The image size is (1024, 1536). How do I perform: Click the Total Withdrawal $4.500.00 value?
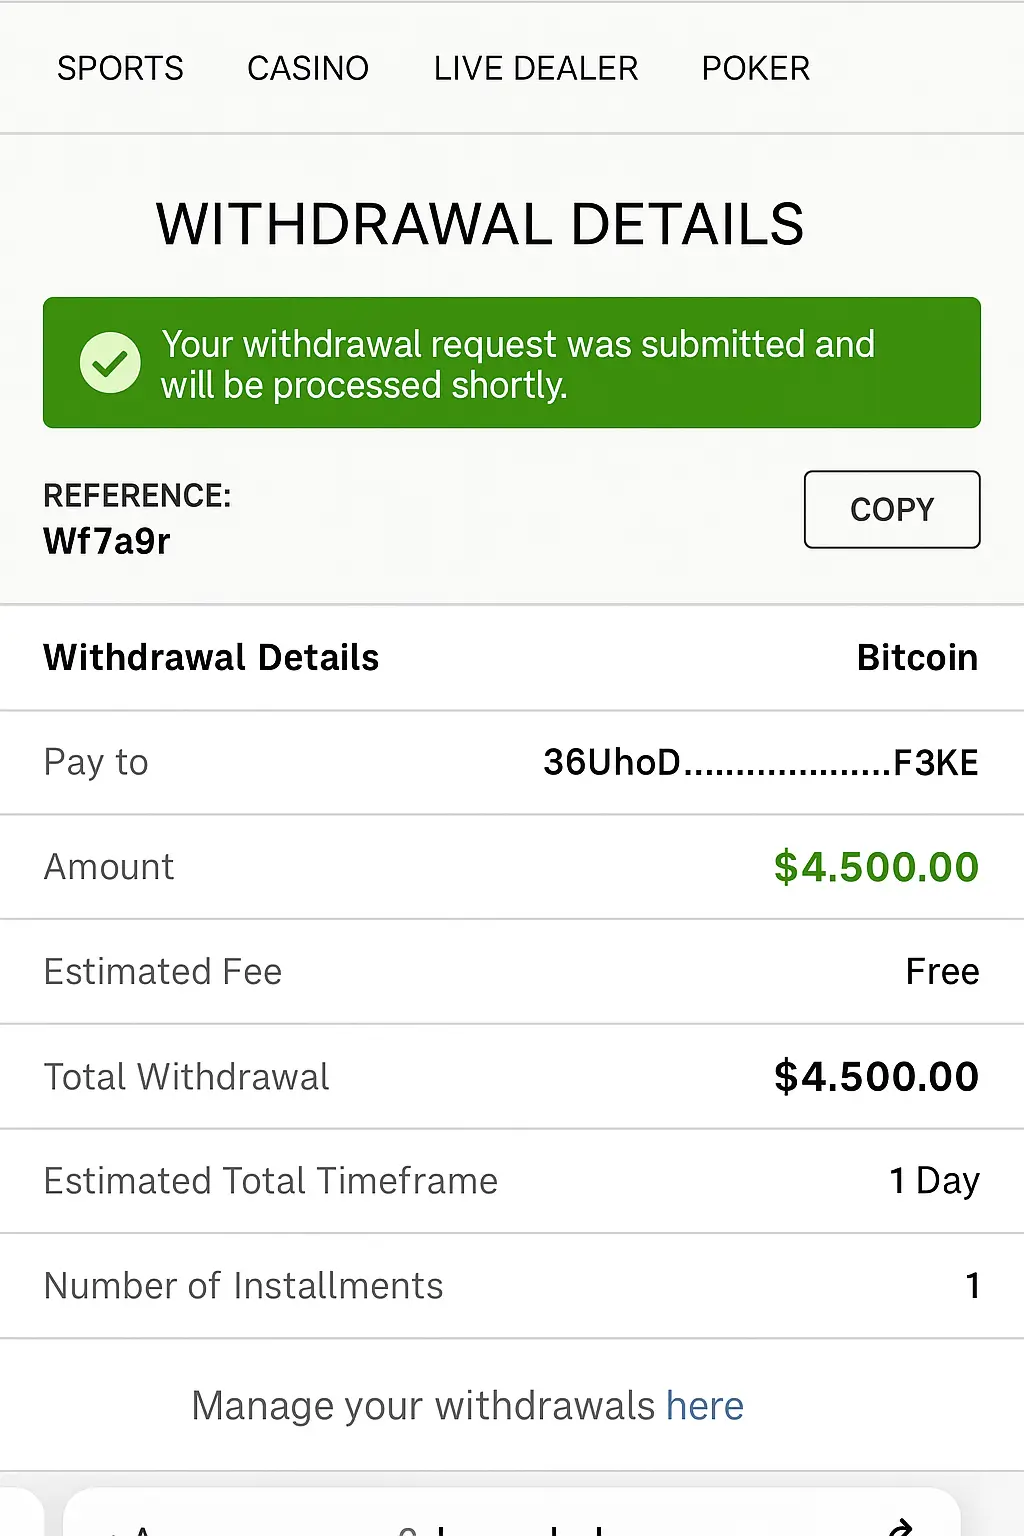pos(876,1077)
